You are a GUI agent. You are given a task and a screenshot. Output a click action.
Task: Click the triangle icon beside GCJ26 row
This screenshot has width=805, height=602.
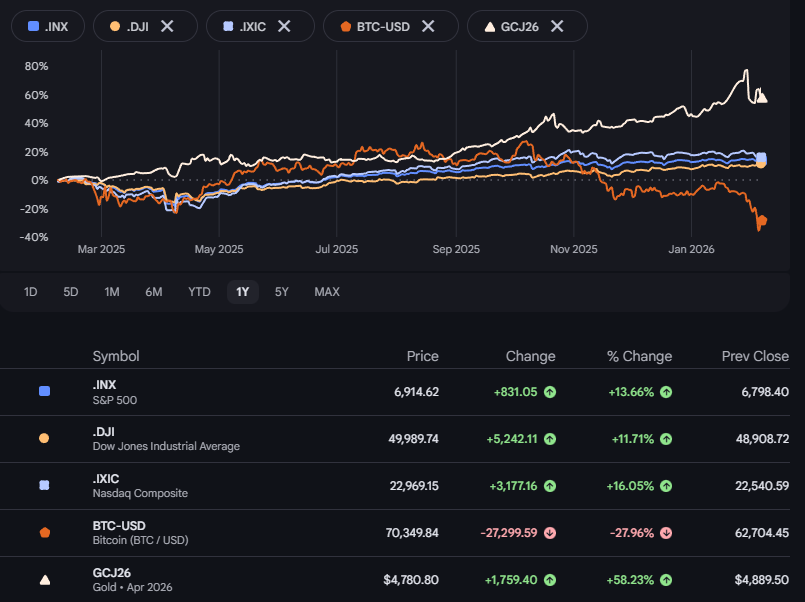(44, 579)
